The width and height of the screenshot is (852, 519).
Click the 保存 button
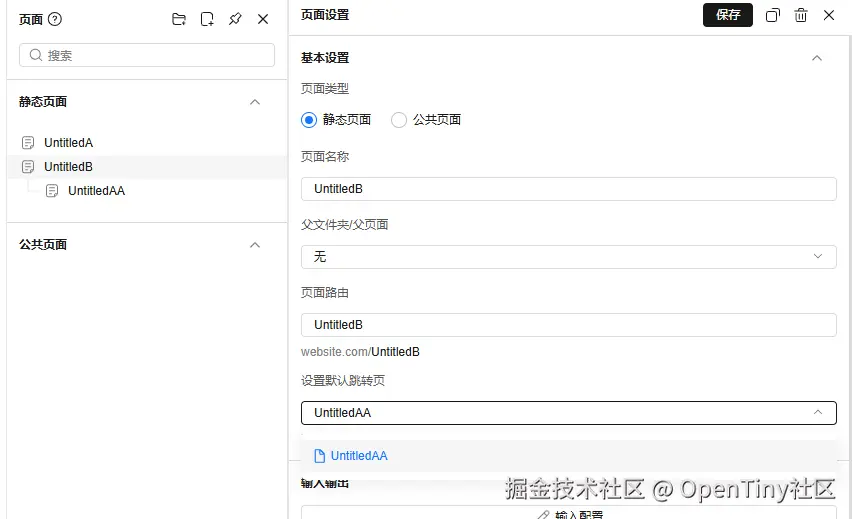point(728,15)
